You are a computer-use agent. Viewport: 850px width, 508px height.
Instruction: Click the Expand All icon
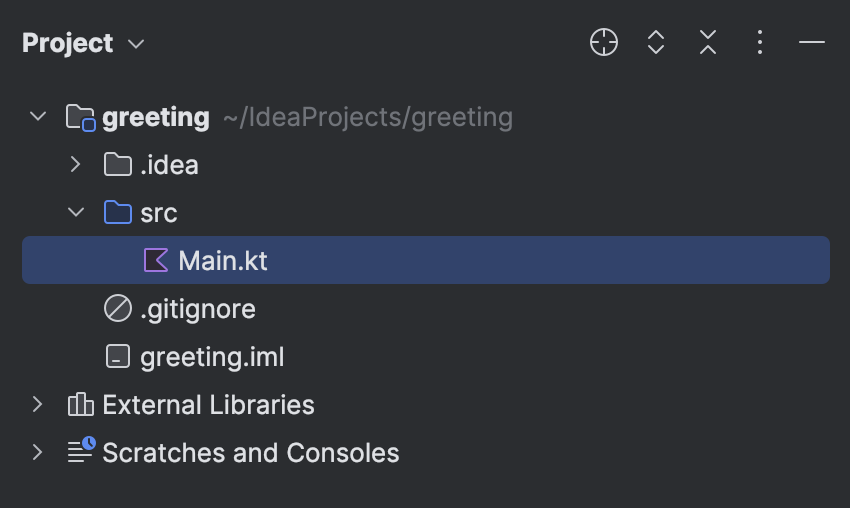[x=656, y=43]
